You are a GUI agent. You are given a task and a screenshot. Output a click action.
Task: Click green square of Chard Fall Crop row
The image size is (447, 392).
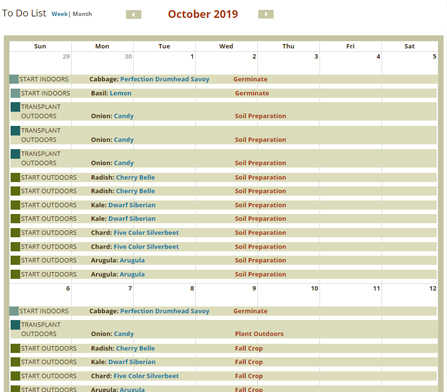[15, 376]
